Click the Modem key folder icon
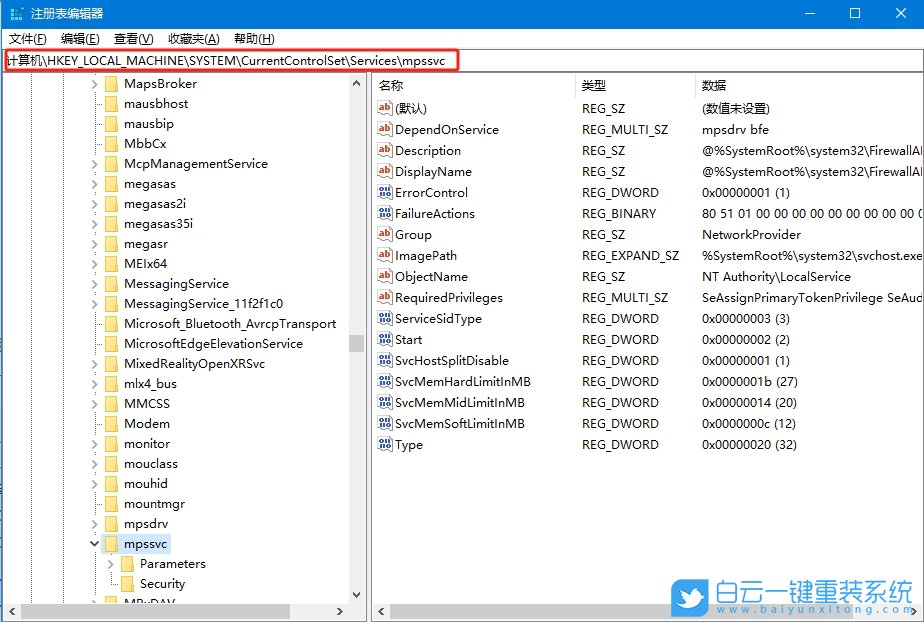Viewport: 924px width, 622px height. coord(110,423)
